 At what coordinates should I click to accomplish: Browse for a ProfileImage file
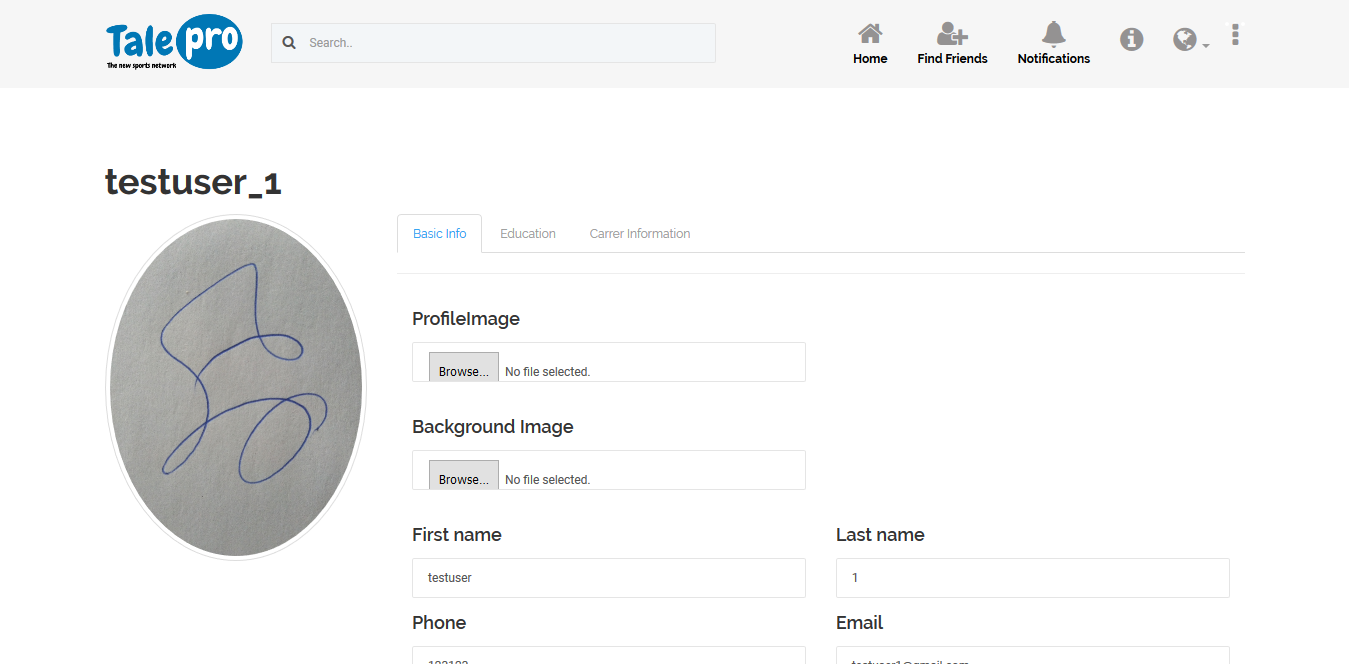(x=464, y=367)
